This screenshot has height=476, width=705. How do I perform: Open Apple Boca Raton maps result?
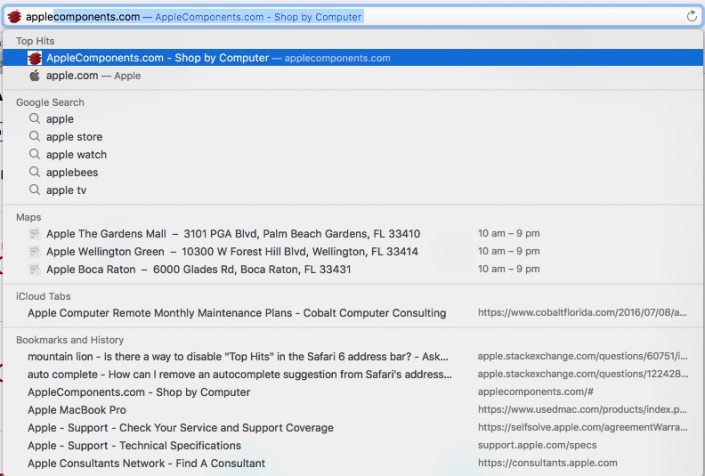tap(353, 269)
